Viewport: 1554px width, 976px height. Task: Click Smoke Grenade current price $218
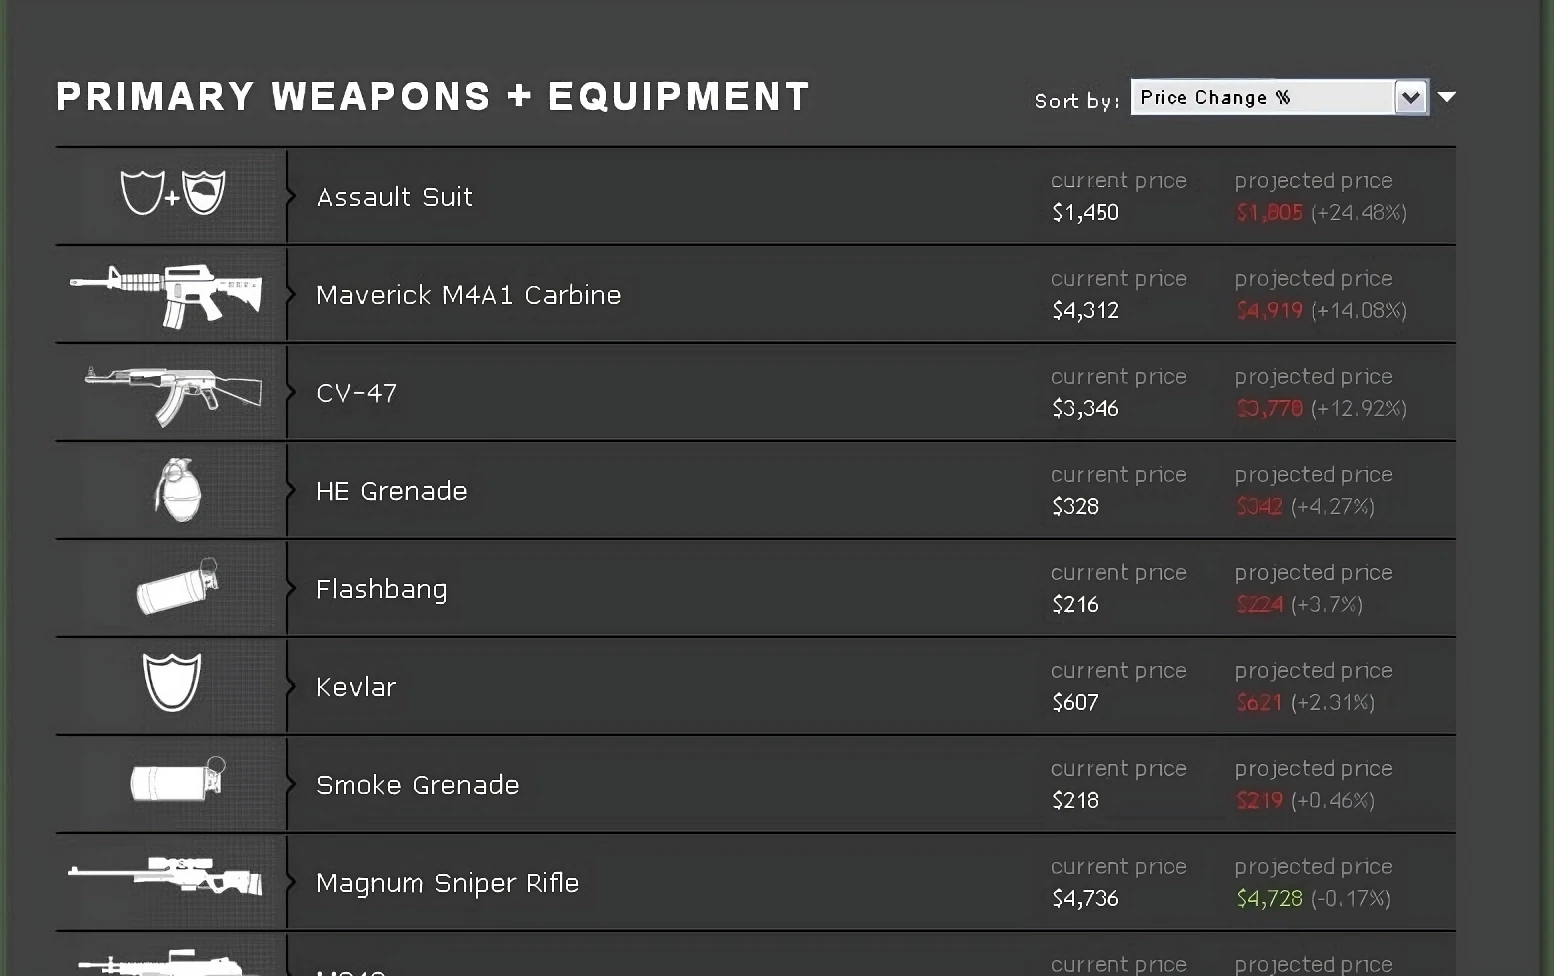coord(1075,801)
